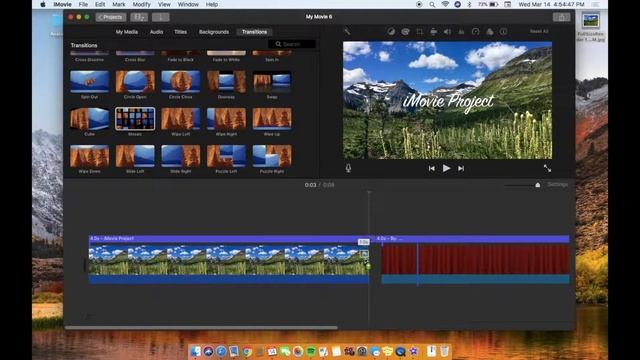The width and height of the screenshot is (640, 360).
Task: Open the speed adjustment tool
Action: point(476,31)
